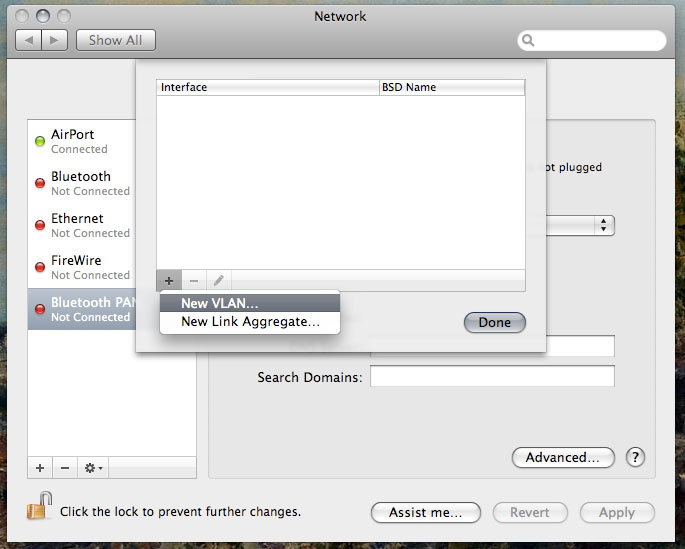Click the add virtual interface plus button
Image resolution: width=685 pixels, height=549 pixels.
169,280
